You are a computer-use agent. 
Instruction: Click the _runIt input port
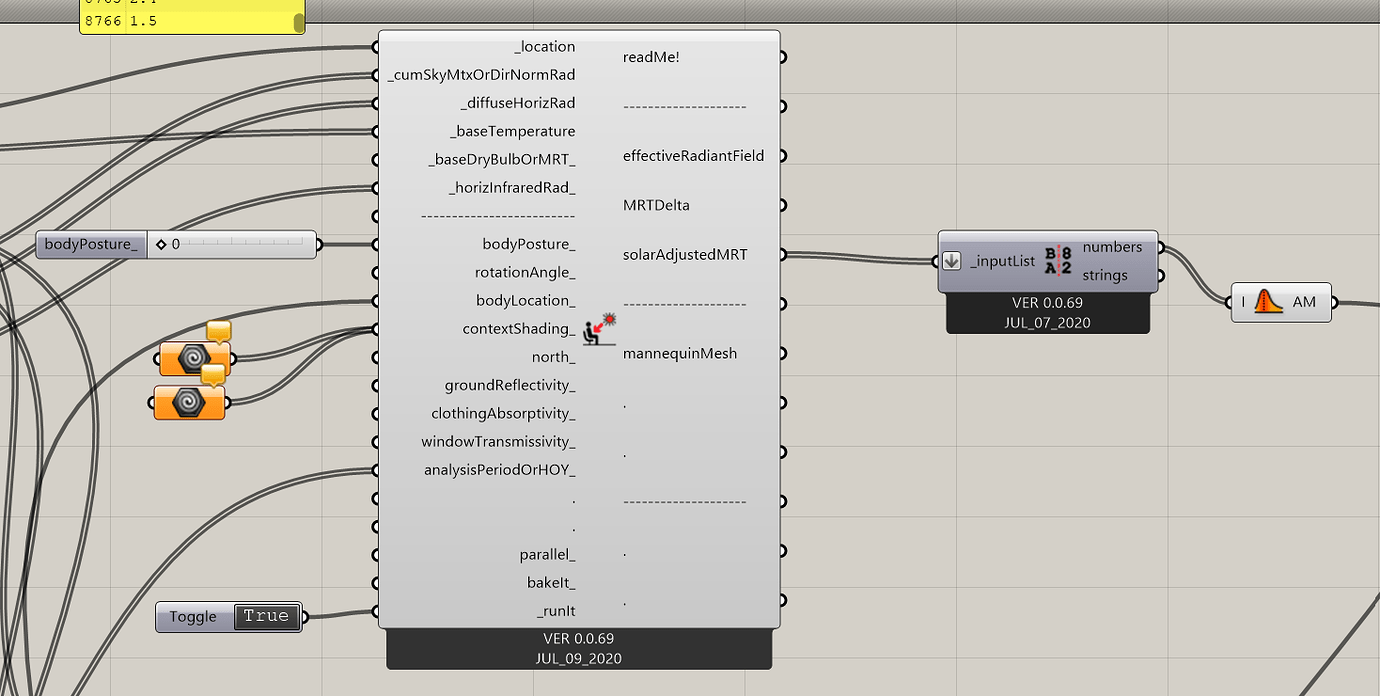[x=374, y=610]
